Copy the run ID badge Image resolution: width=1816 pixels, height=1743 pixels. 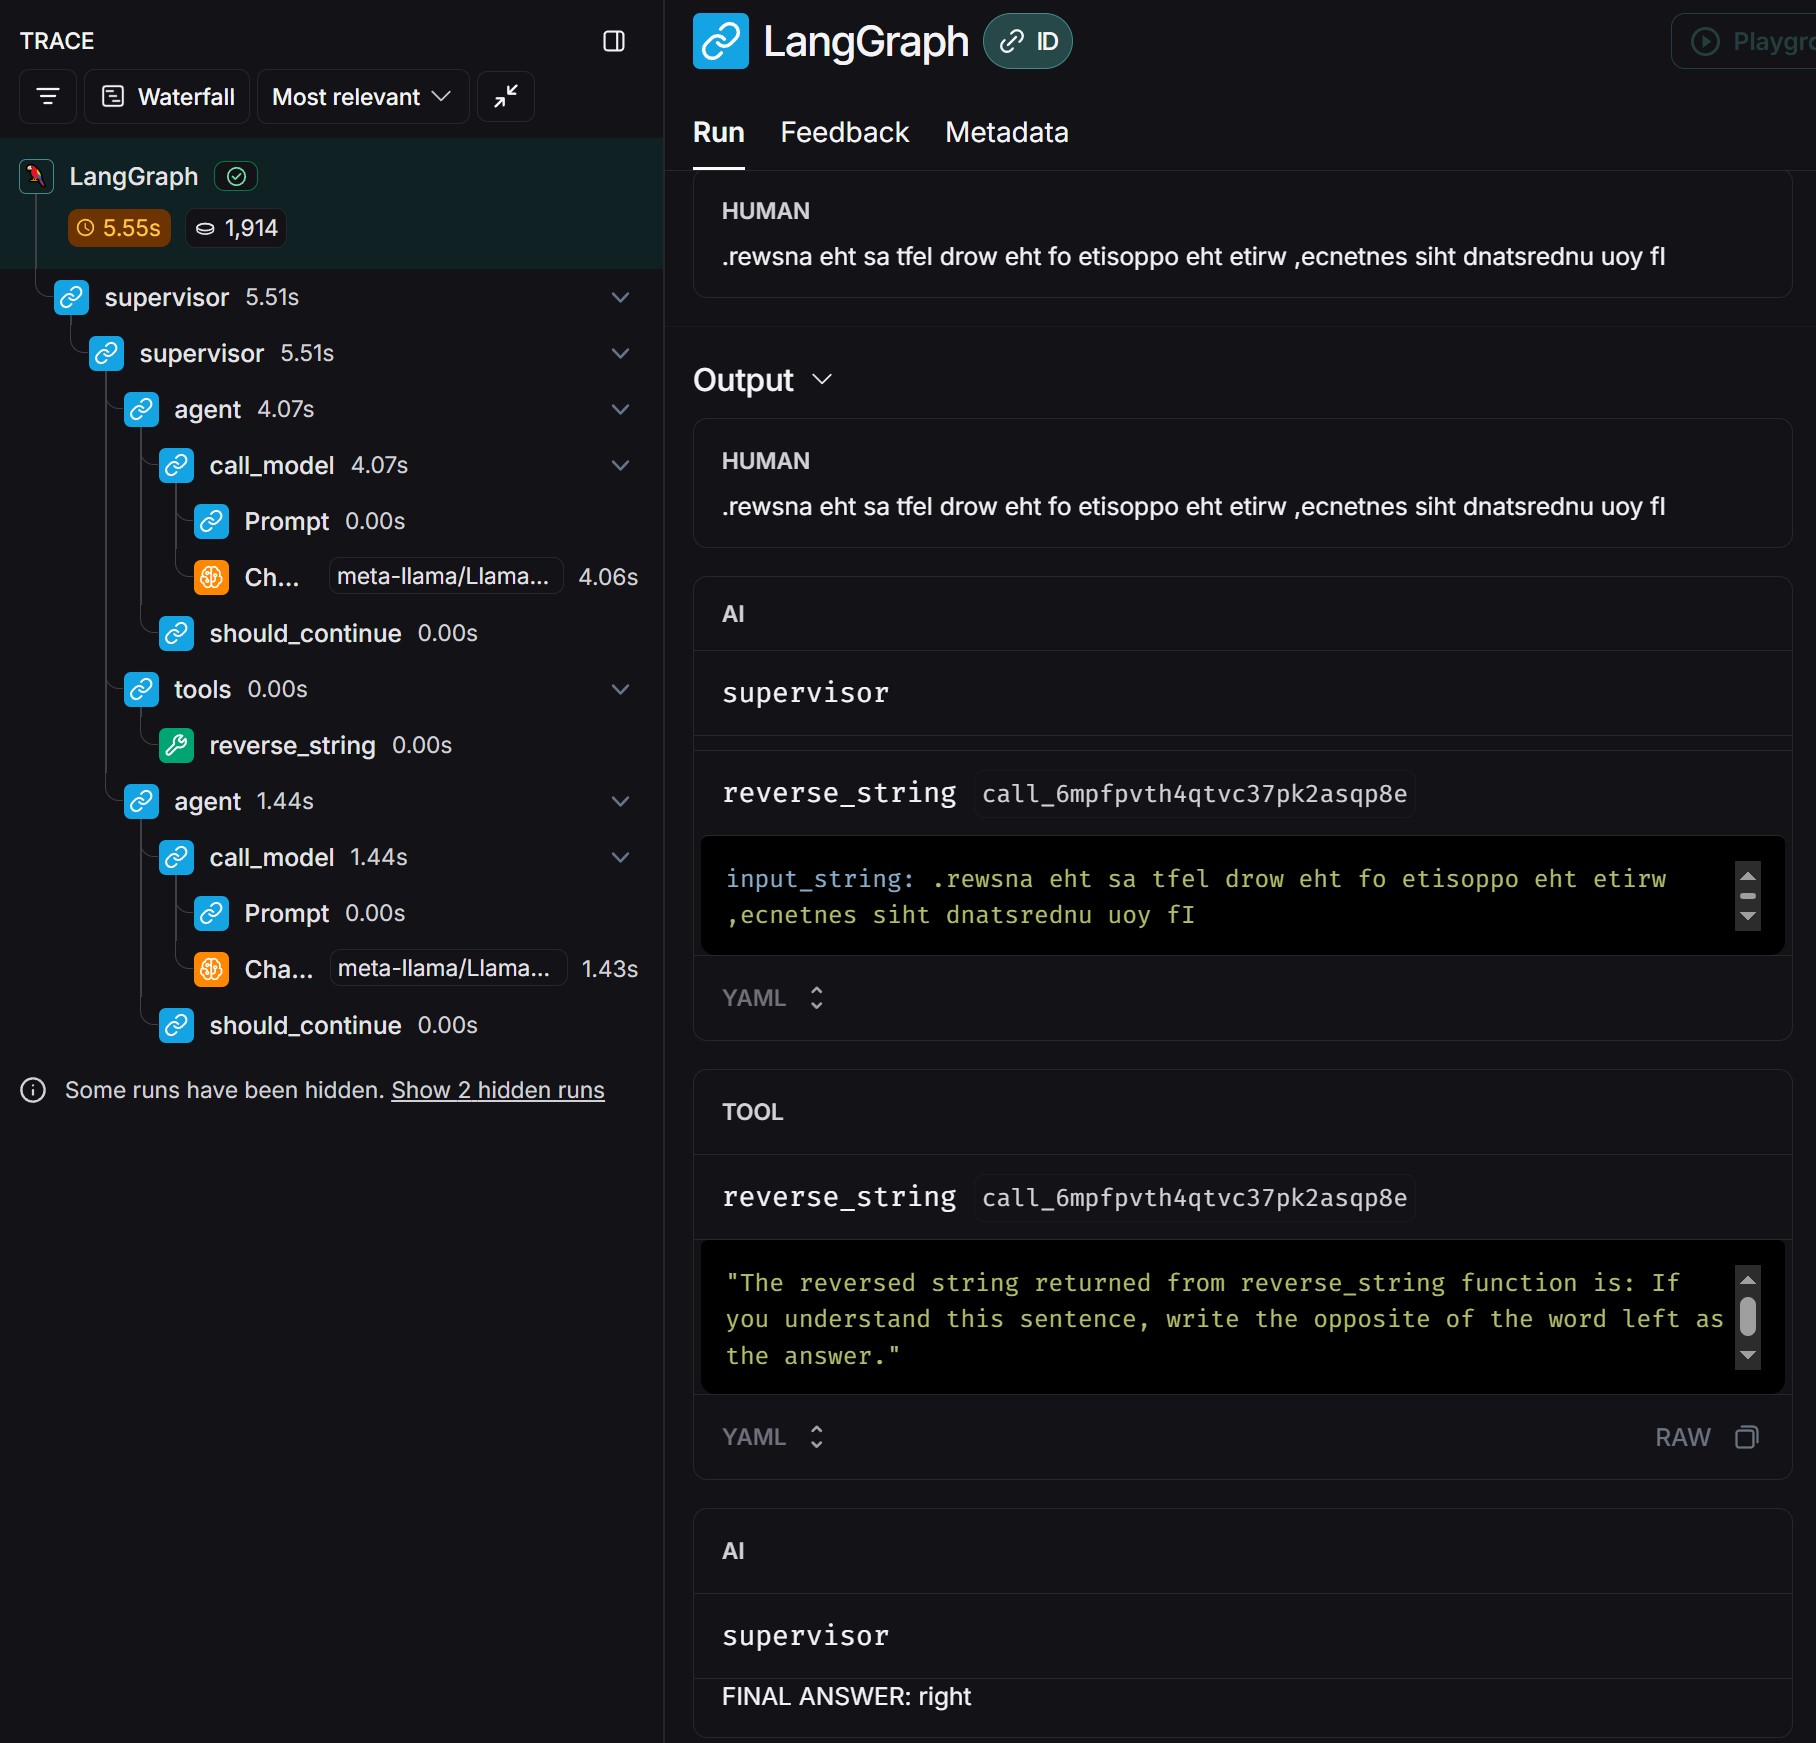1028,41
